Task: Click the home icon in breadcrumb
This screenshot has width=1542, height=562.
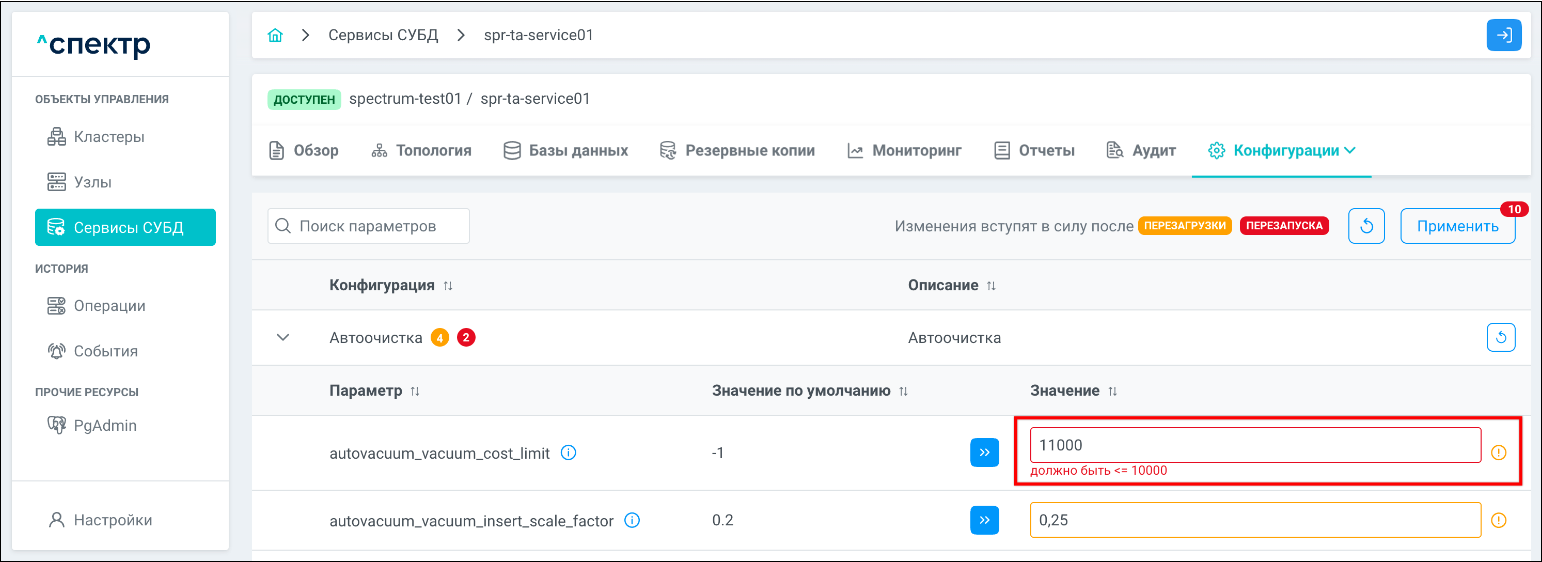Action: 275,35
